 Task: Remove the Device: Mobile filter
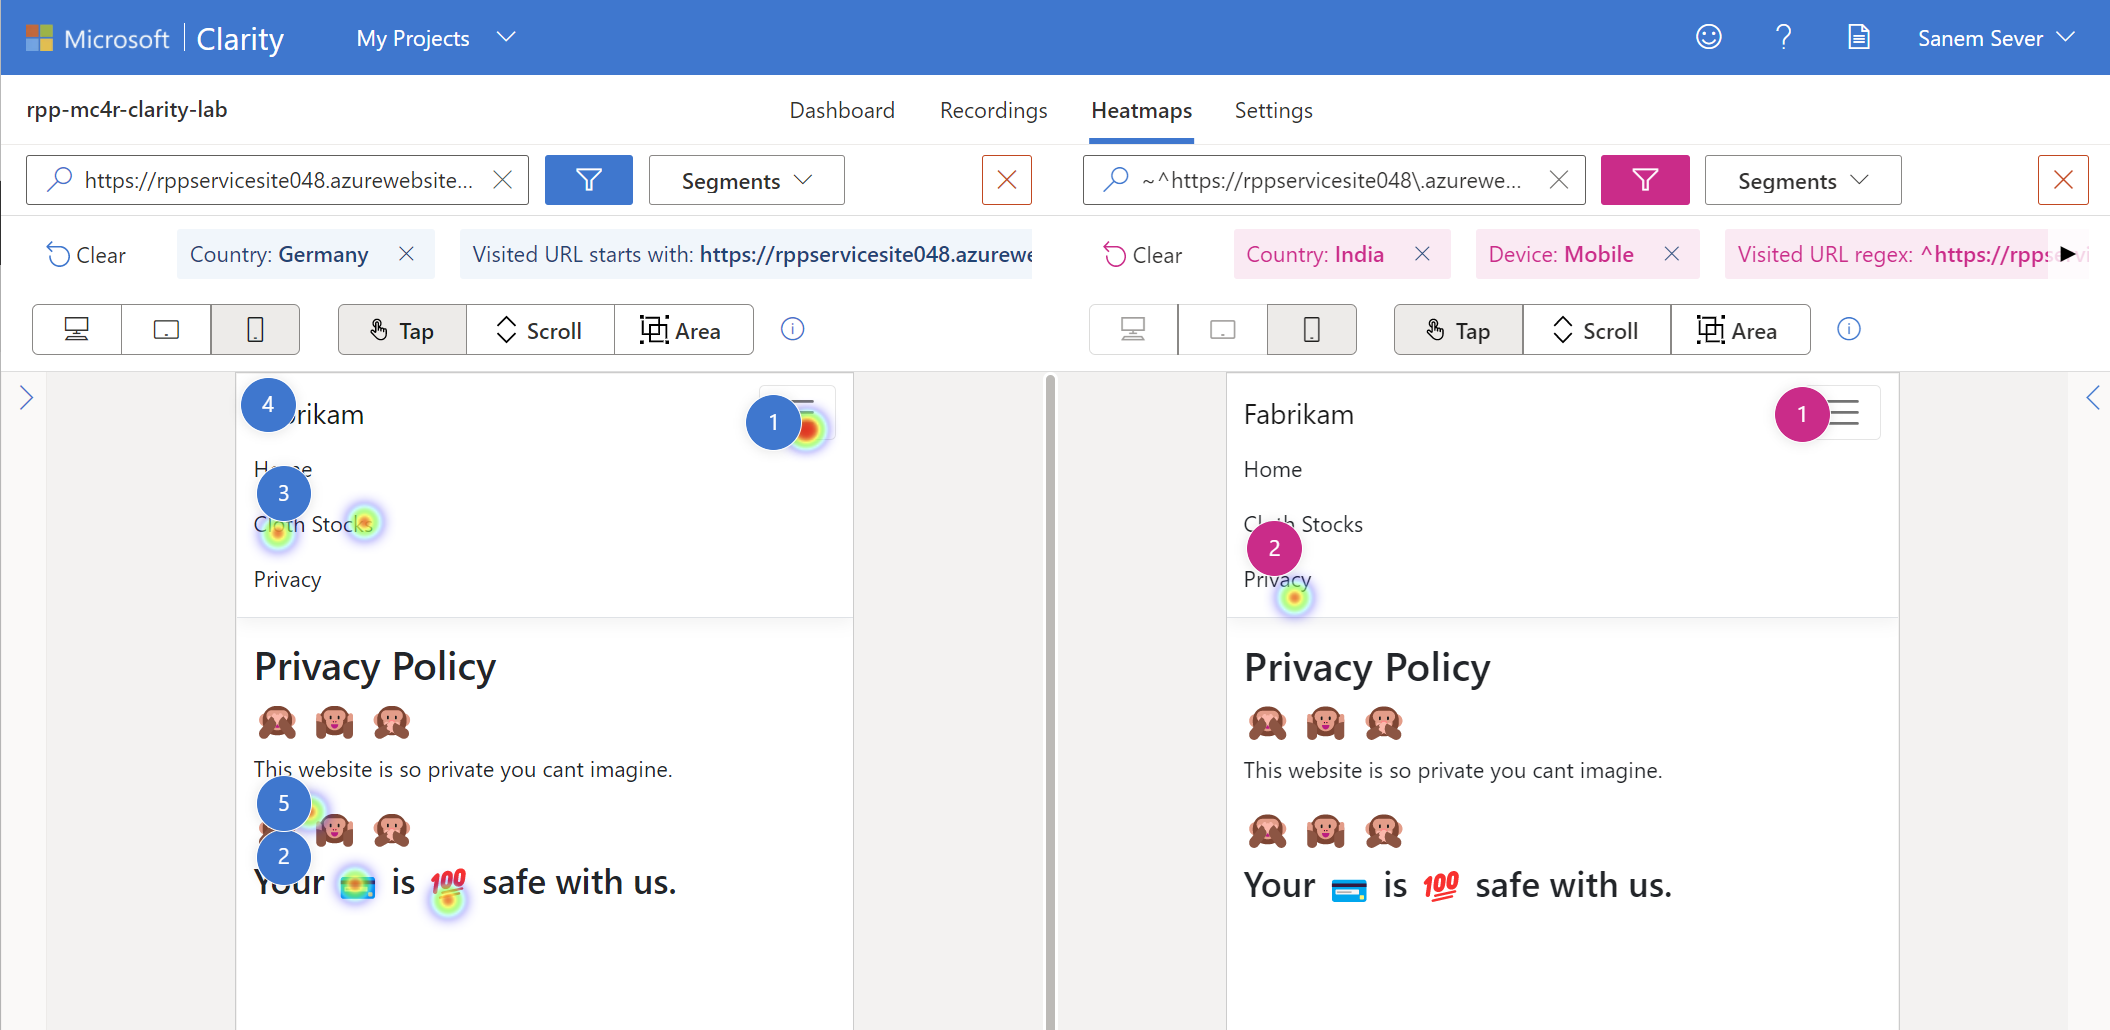(1672, 254)
